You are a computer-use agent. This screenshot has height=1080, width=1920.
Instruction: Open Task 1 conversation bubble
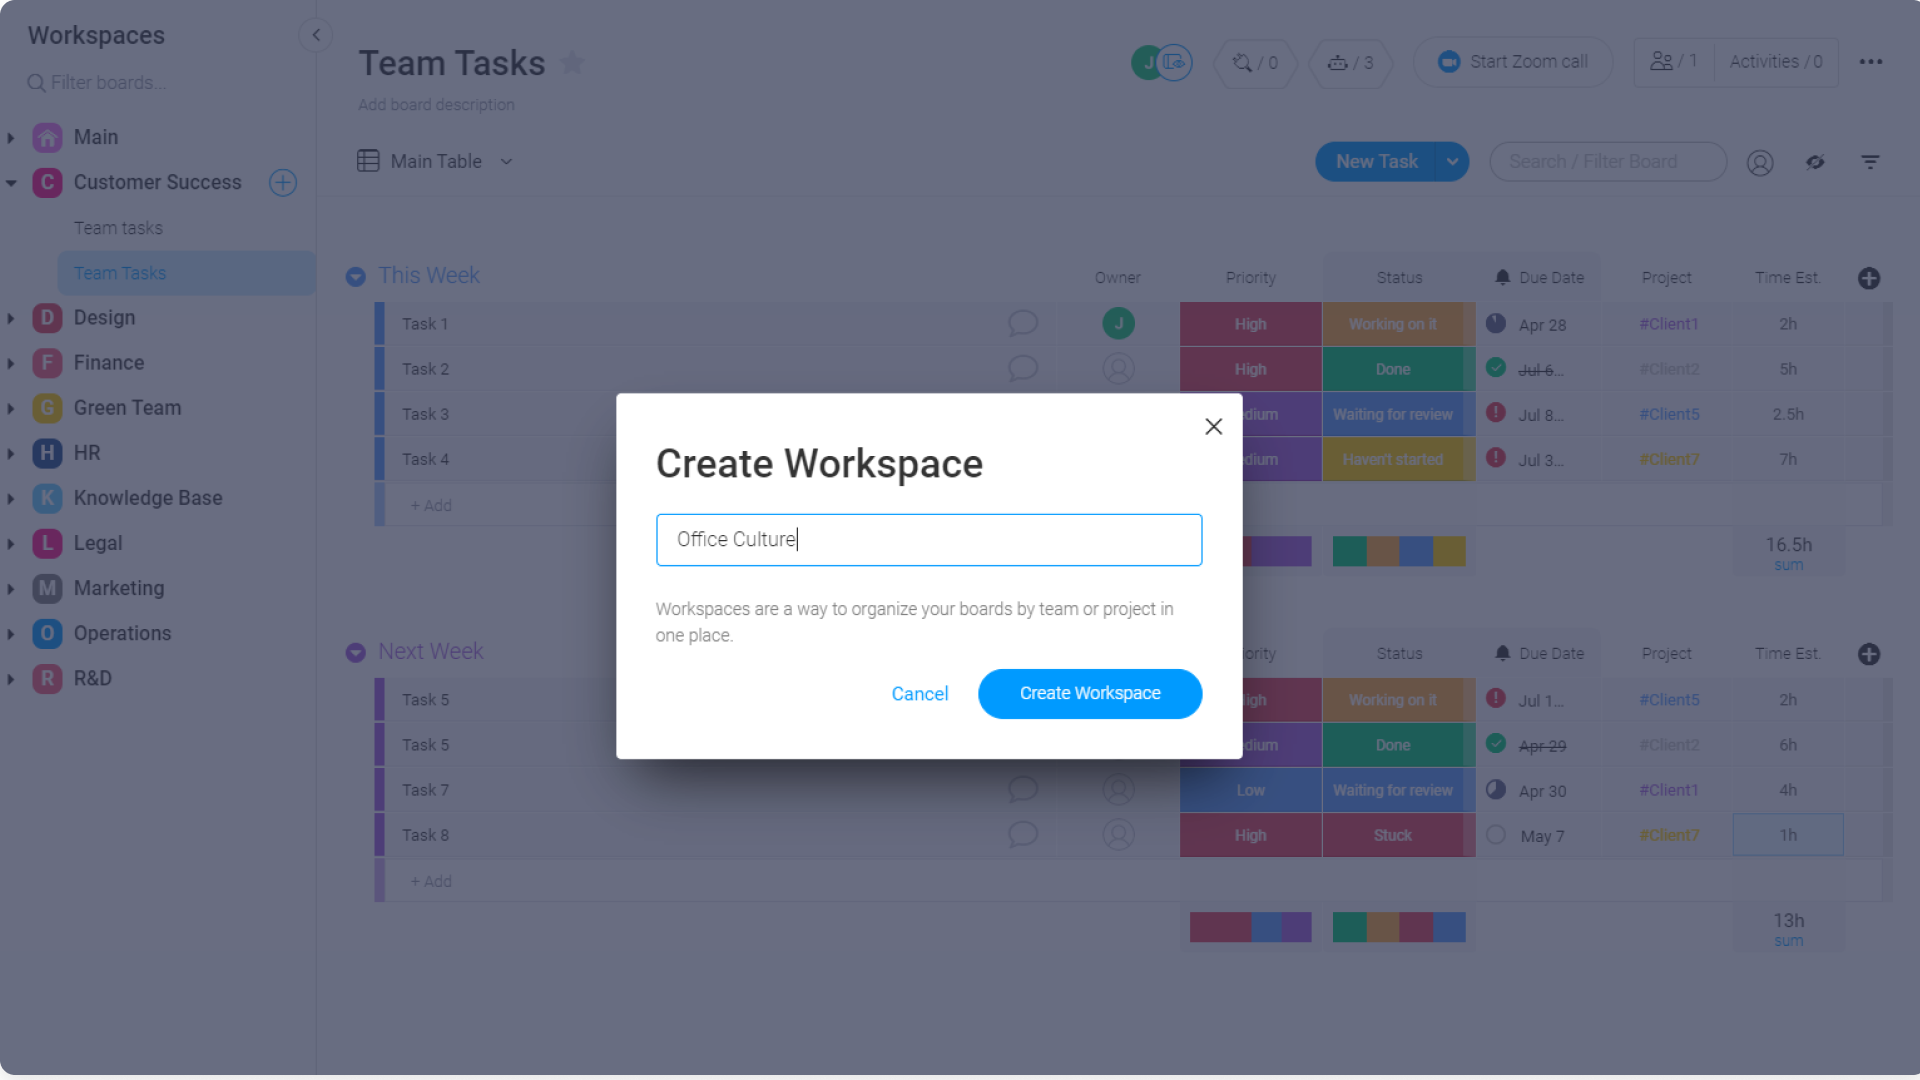point(1022,323)
